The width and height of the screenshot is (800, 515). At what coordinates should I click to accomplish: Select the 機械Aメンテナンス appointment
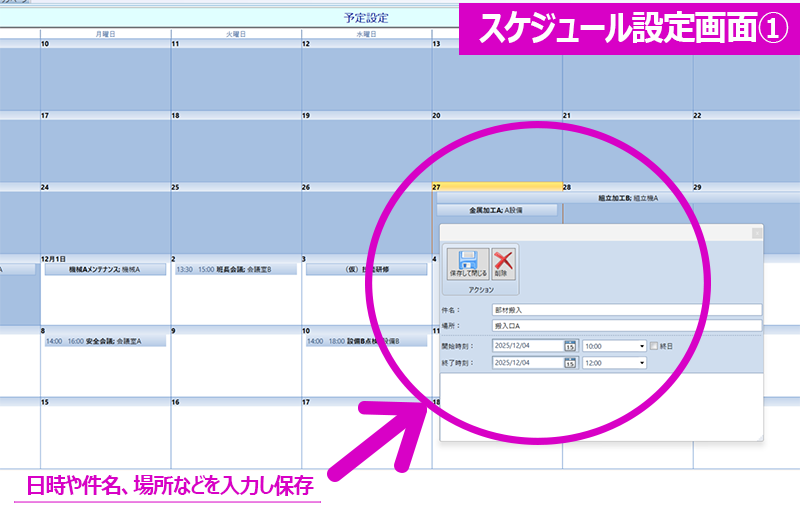click(x=105, y=269)
